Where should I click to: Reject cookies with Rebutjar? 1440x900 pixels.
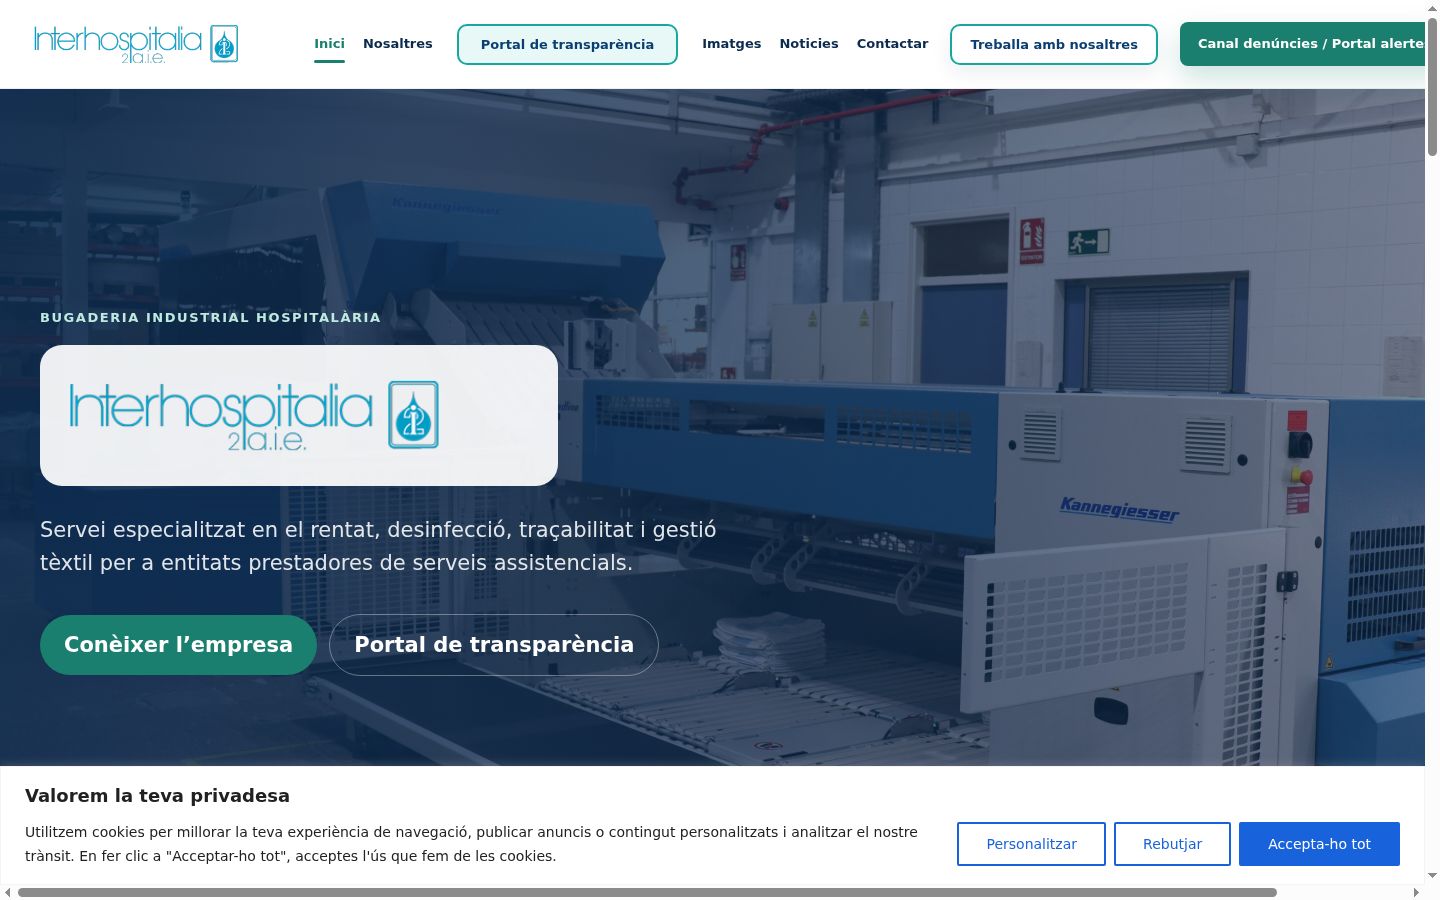tap(1172, 844)
